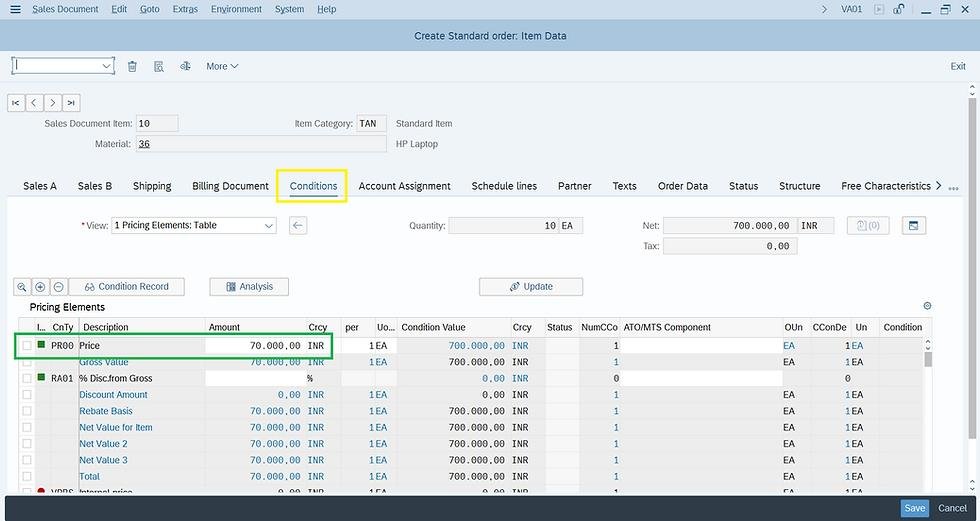
Task: Switch to the Shipping tab
Action: point(152,186)
